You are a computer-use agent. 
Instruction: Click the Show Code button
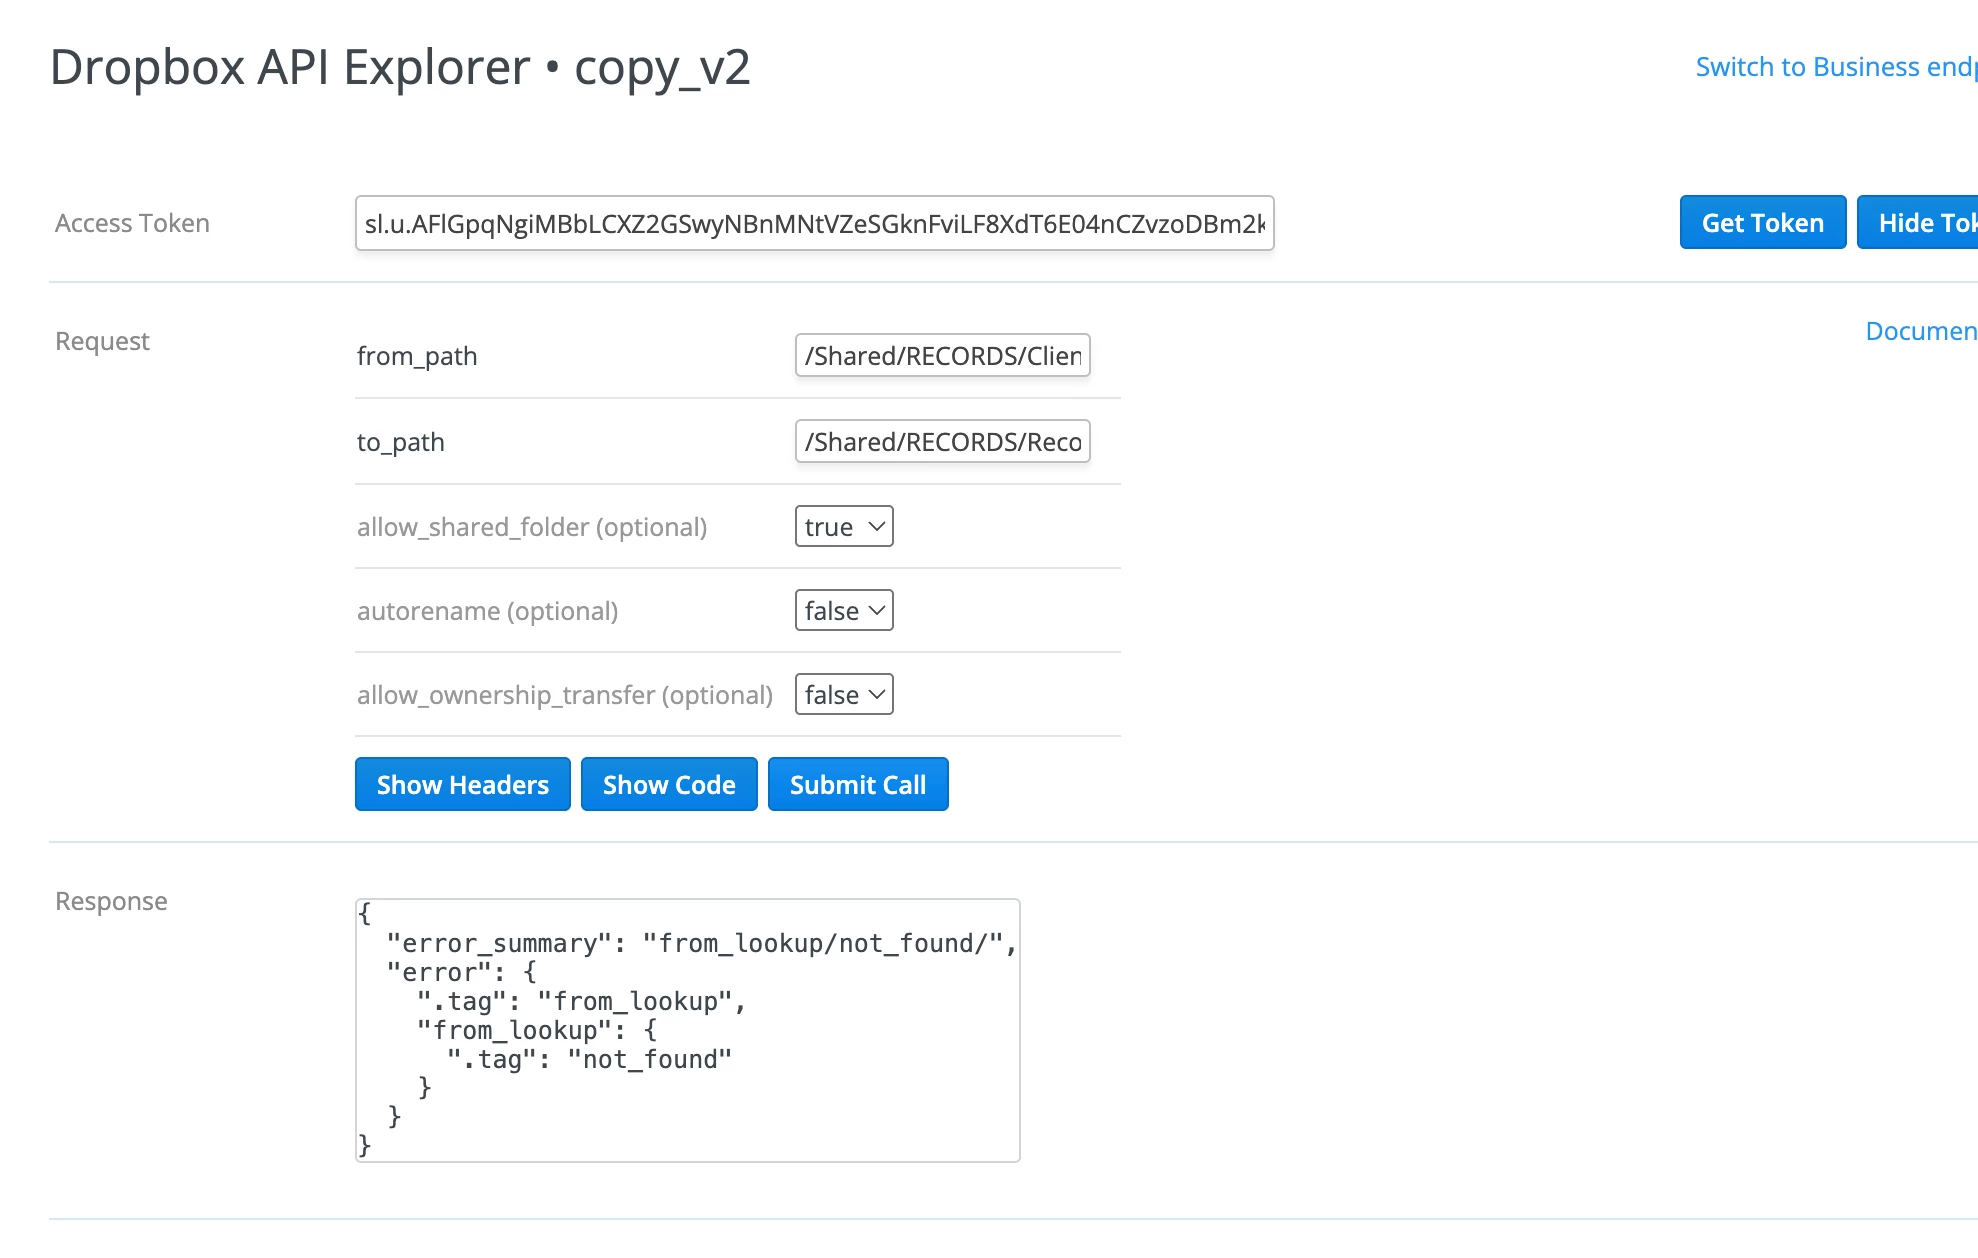pyautogui.click(x=669, y=785)
